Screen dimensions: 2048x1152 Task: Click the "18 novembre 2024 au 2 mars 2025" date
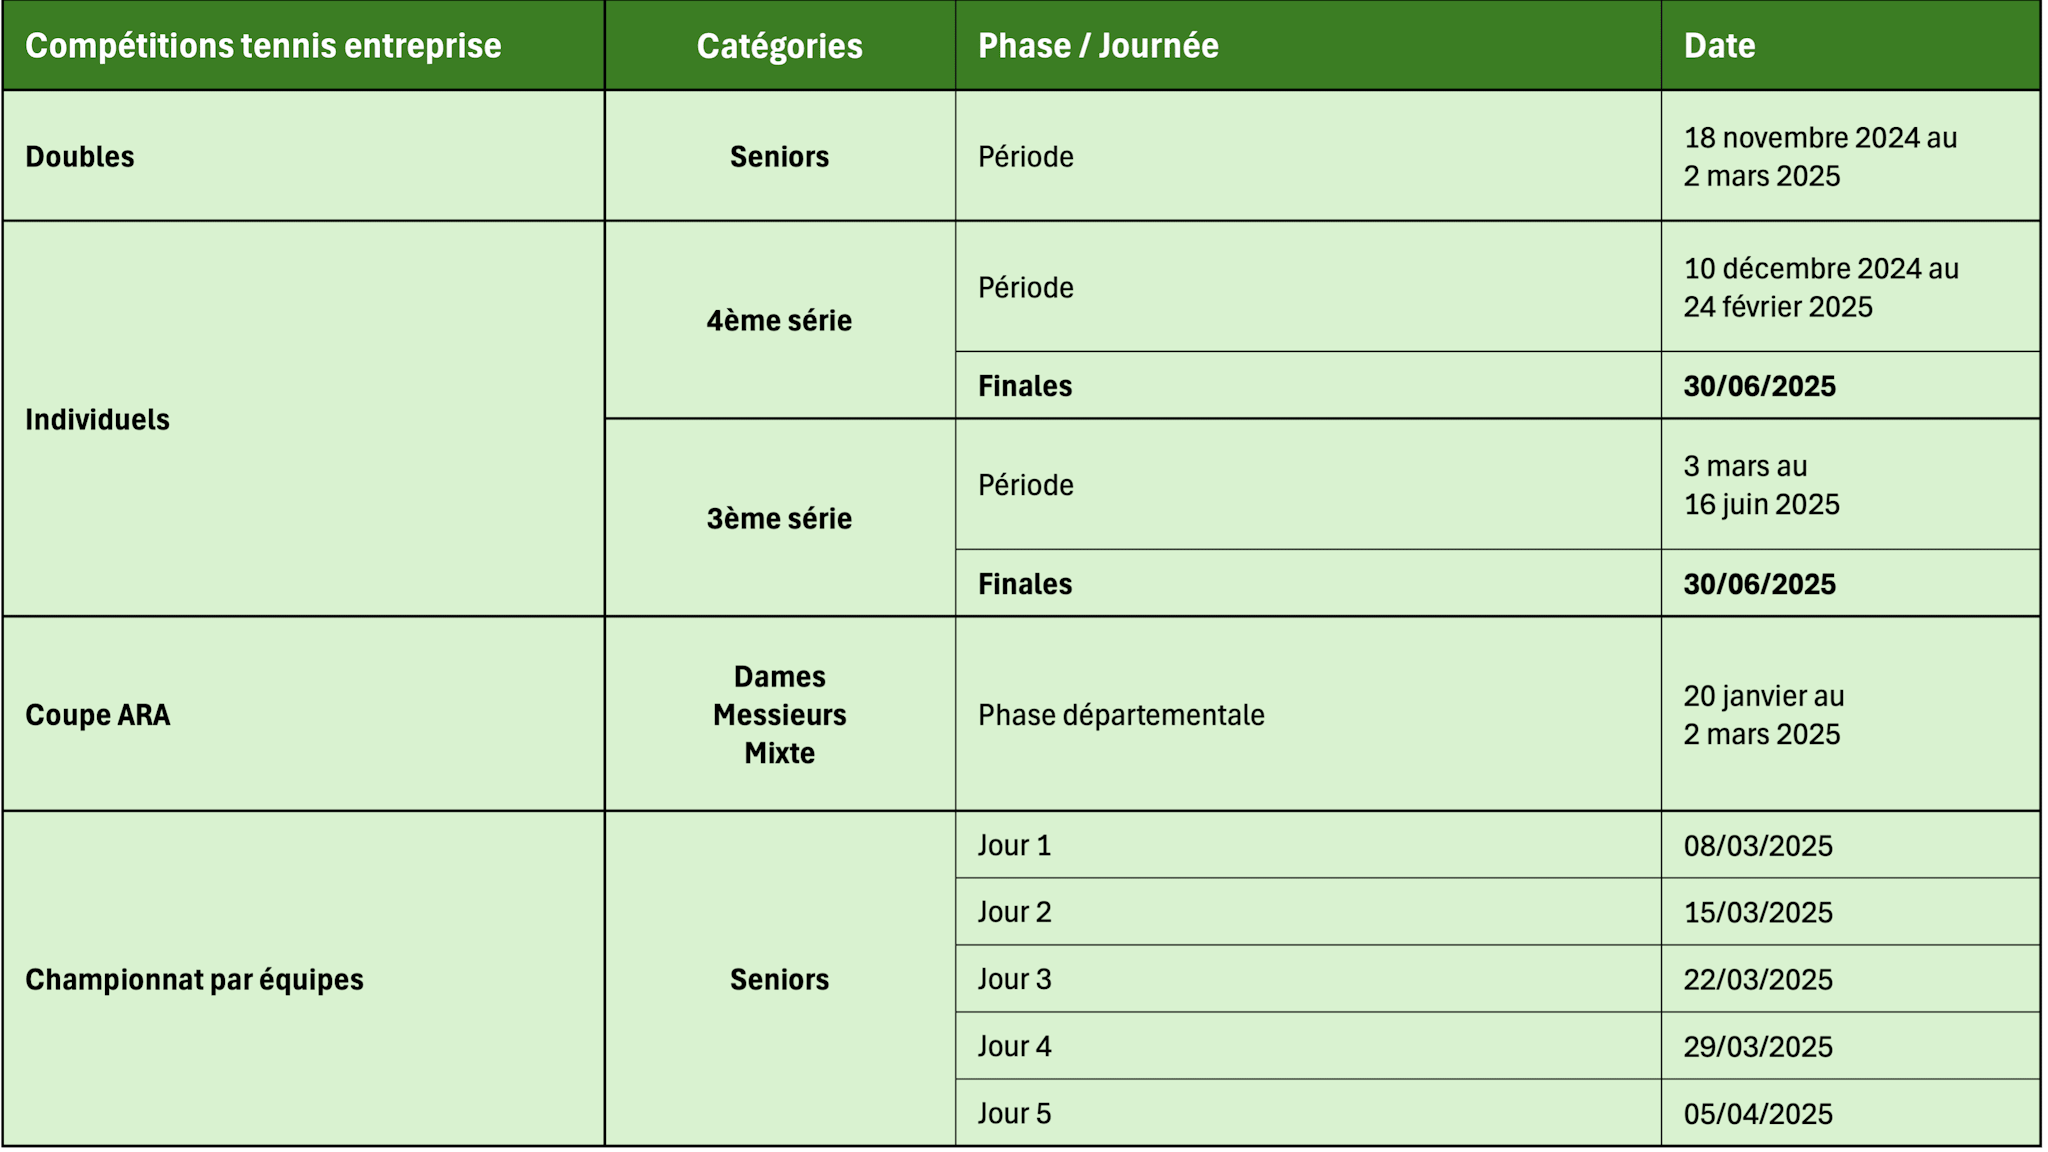click(1820, 156)
